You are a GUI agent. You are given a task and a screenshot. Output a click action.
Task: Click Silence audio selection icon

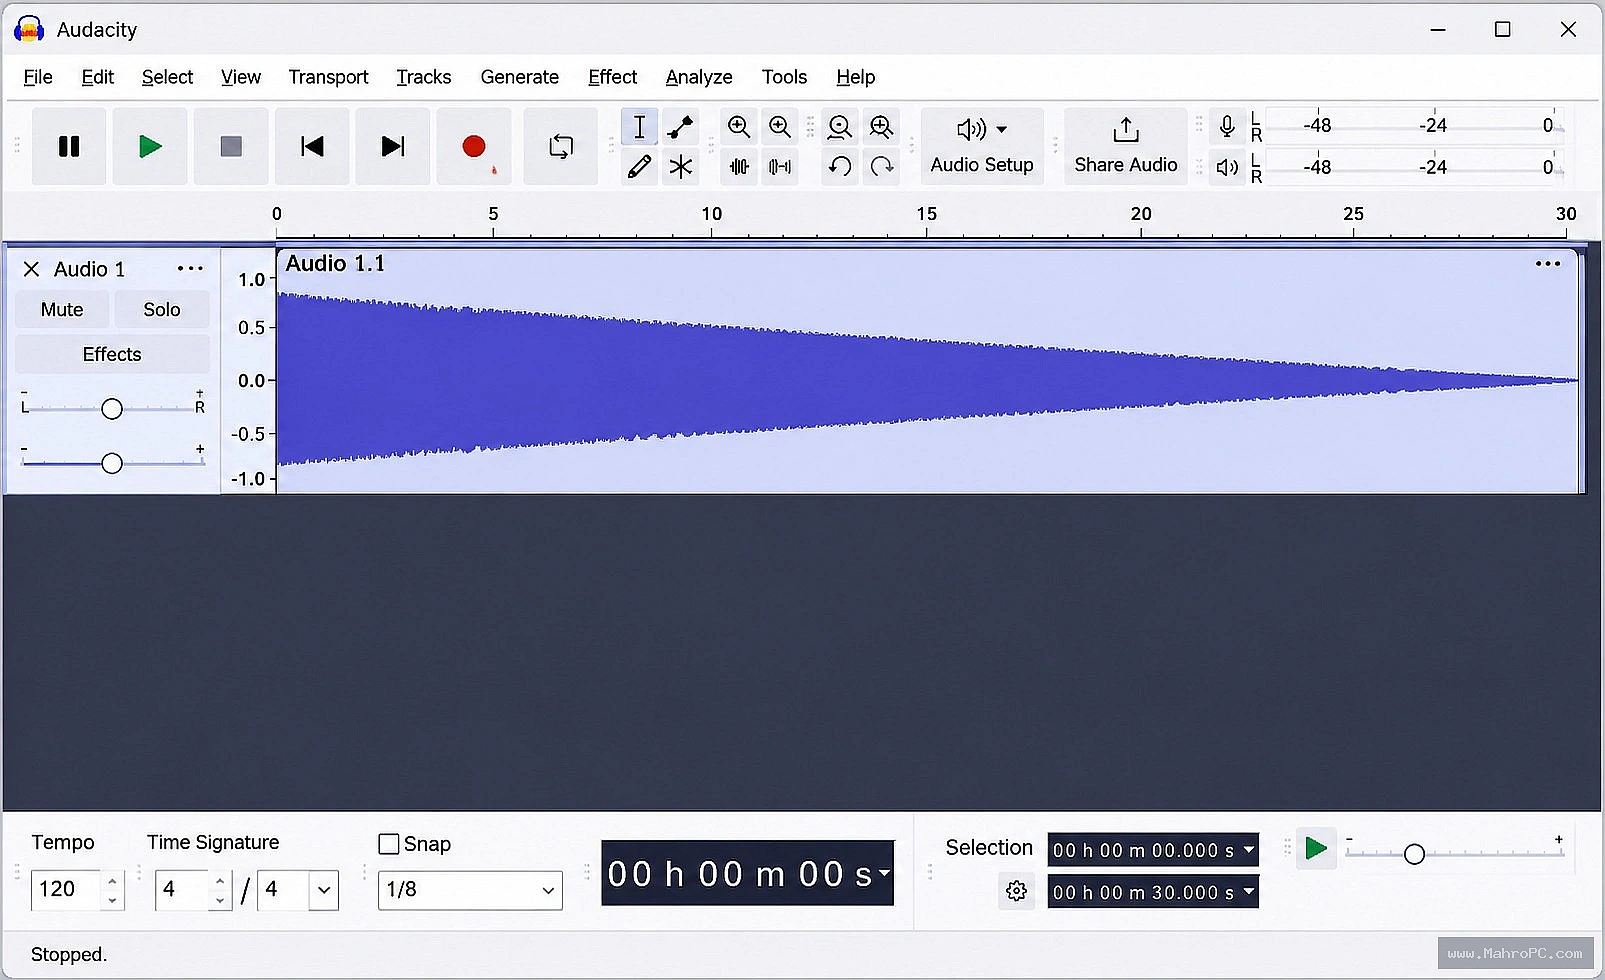coord(780,166)
